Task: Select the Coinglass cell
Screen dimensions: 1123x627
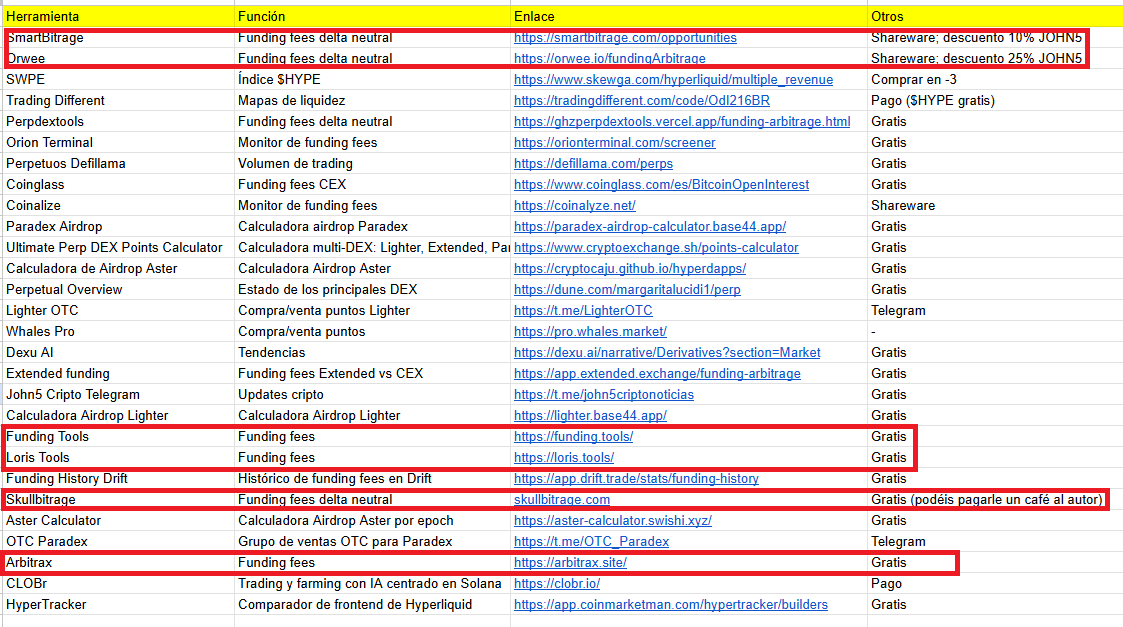Action: (118, 184)
